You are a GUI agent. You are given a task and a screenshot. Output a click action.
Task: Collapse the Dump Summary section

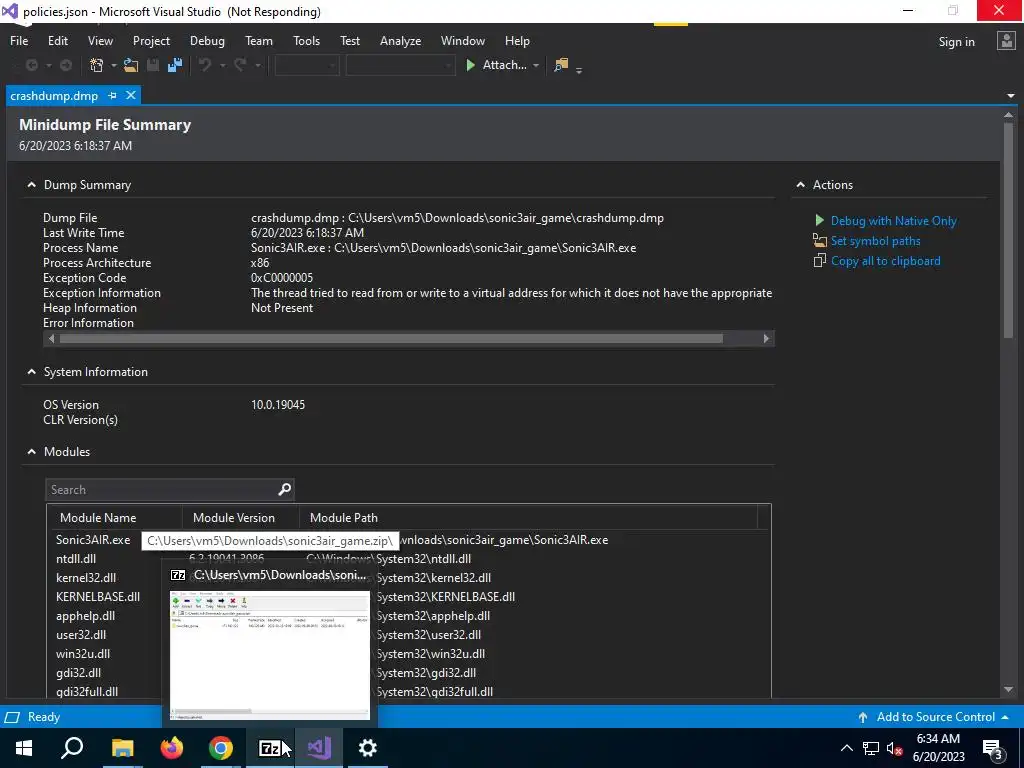(x=31, y=185)
